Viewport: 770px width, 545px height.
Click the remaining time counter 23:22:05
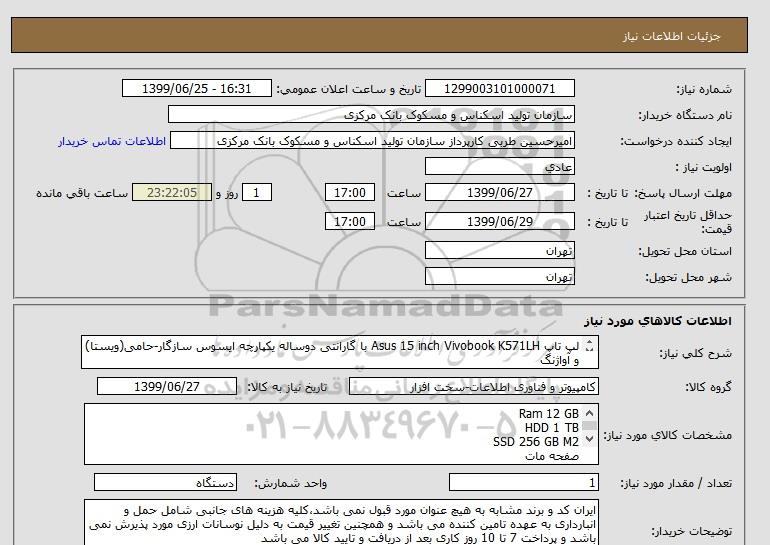click(172, 193)
